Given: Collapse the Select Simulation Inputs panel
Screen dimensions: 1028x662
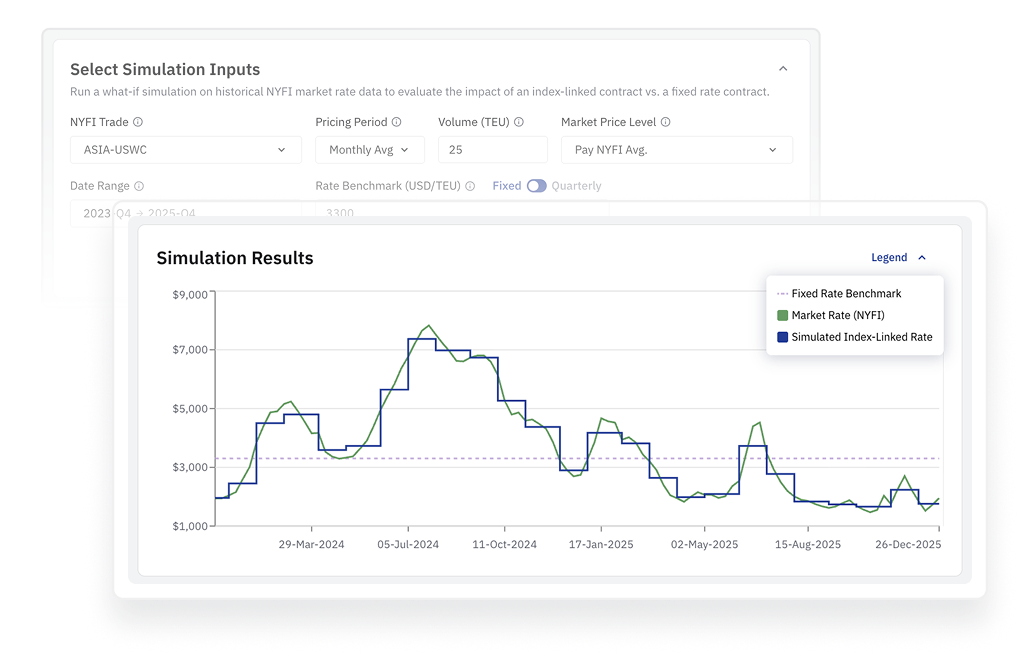Looking at the screenshot, I should (783, 69).
